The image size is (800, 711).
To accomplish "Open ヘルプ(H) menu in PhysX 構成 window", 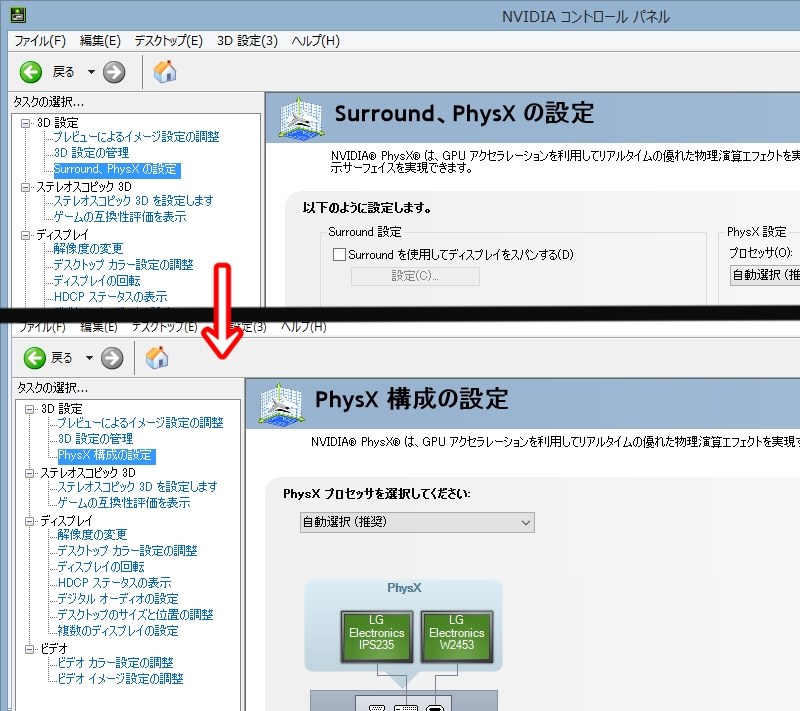I will [304, 327].
